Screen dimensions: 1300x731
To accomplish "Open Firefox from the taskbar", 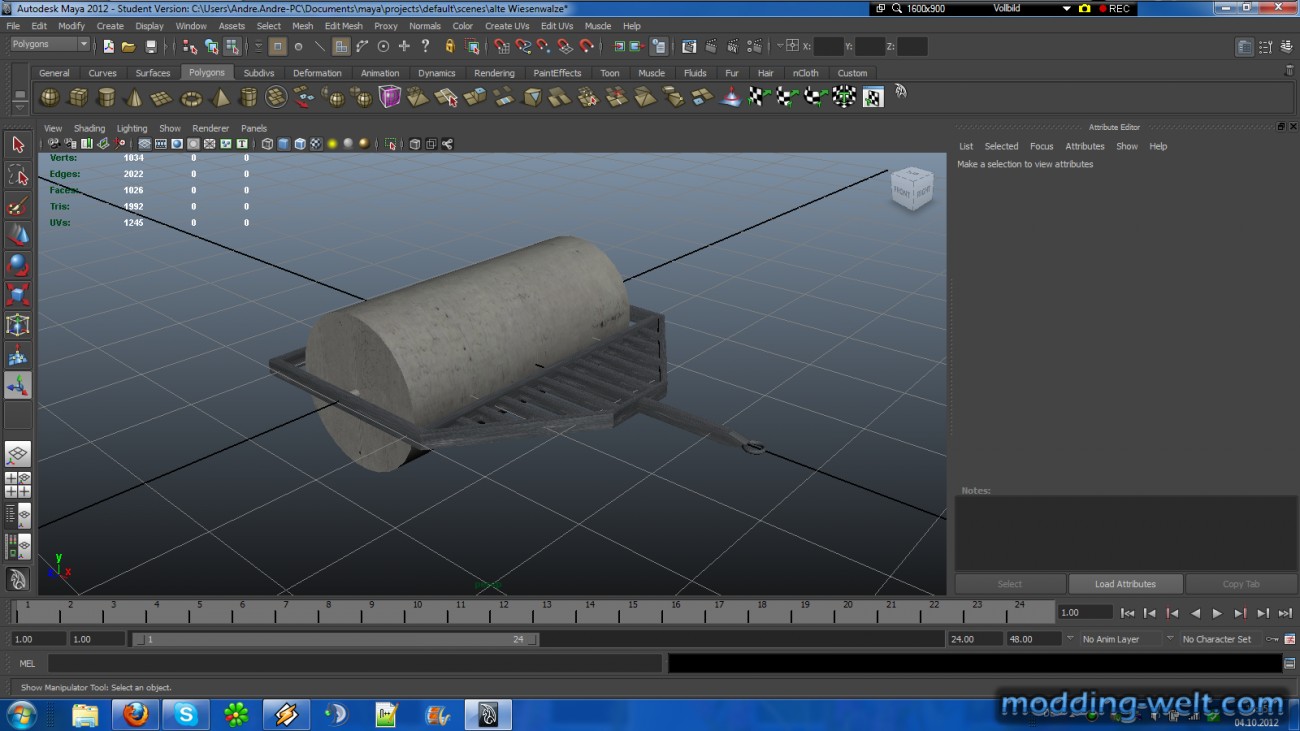I will [x=135, y=715].
